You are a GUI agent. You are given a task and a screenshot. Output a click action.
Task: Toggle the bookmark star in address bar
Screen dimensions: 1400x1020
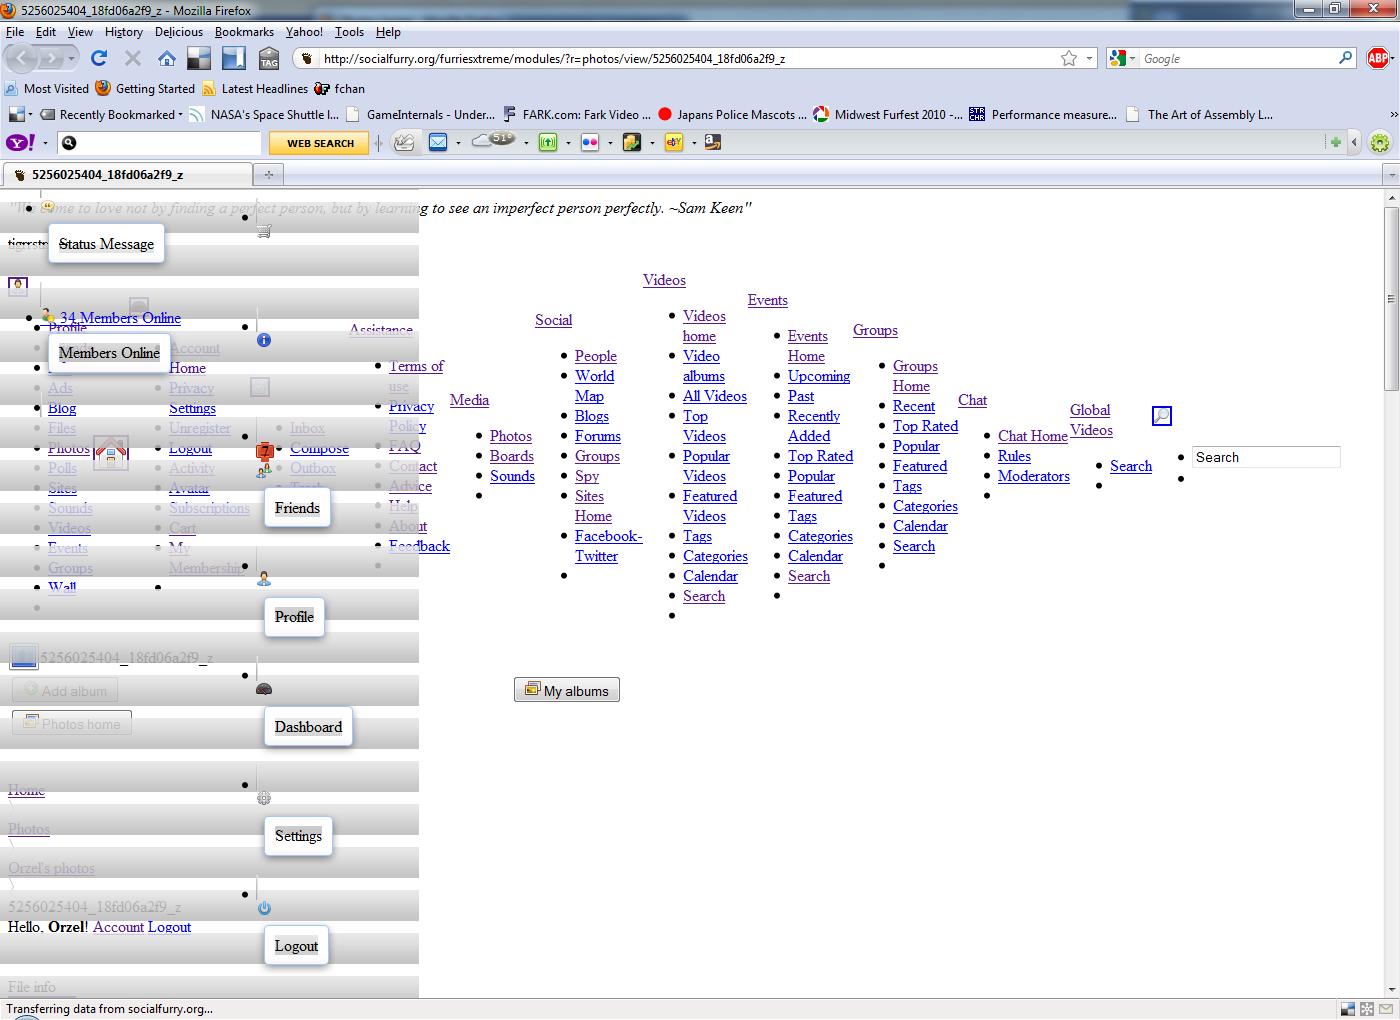click(1069, 58)
